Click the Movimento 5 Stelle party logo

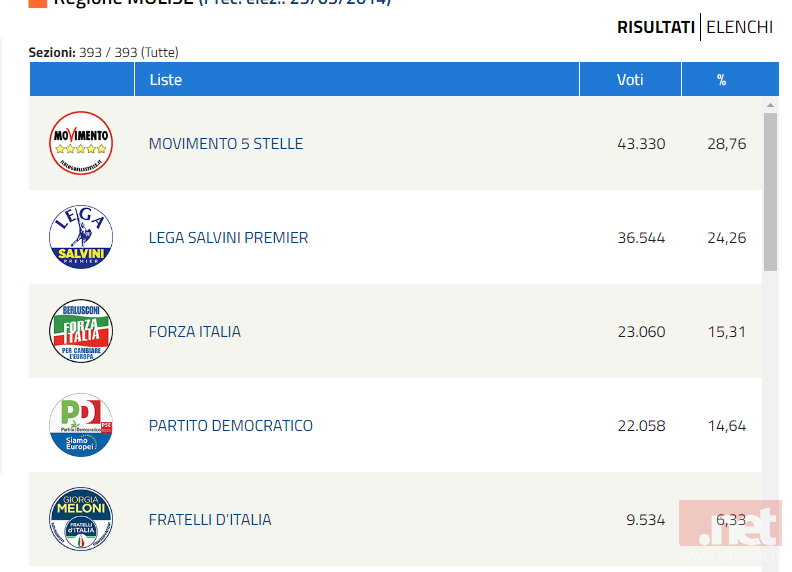tap(81, 143)
